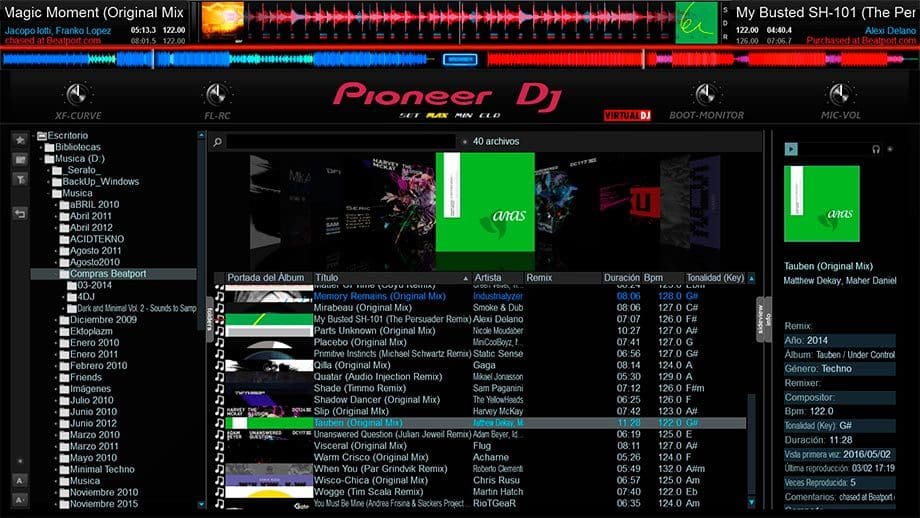This screenshot has height=518, width=920.
Task: Expand the BackUp_Windows folder node
Action: click(49, 182)
